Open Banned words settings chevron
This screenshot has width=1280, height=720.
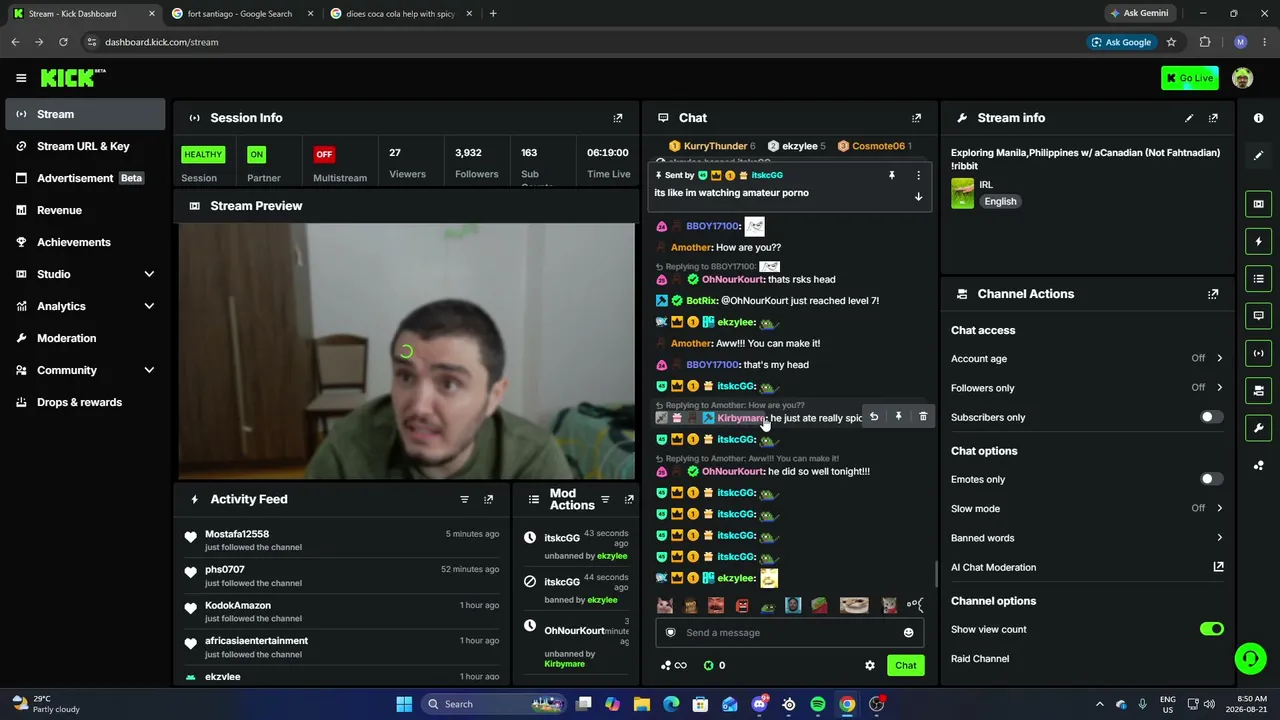point(1219,538)
